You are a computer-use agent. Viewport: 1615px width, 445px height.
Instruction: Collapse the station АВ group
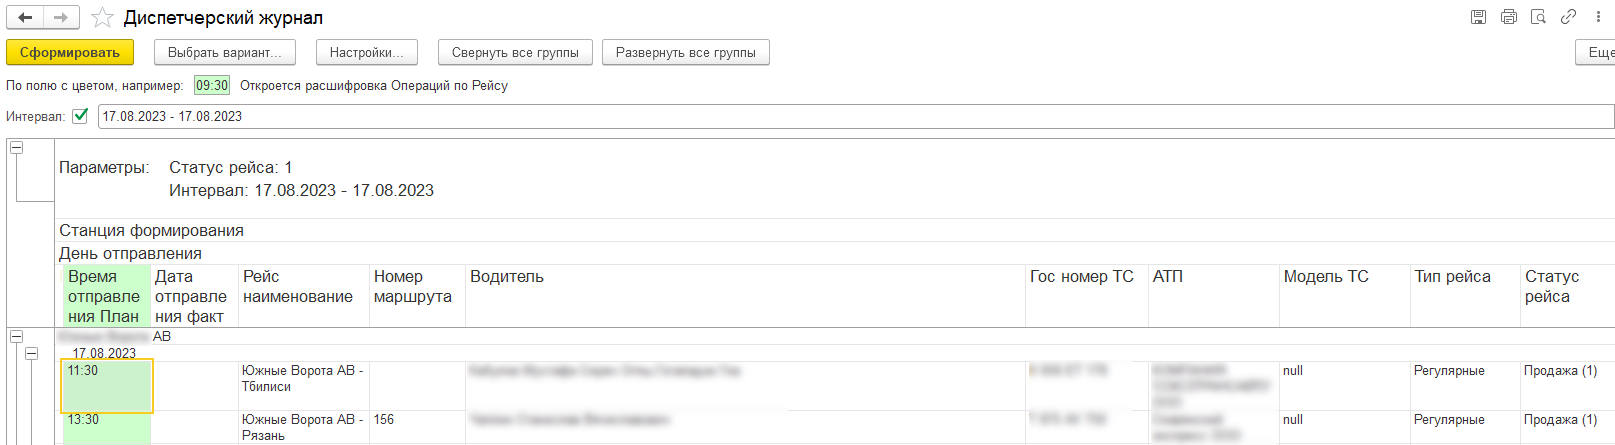17,337
